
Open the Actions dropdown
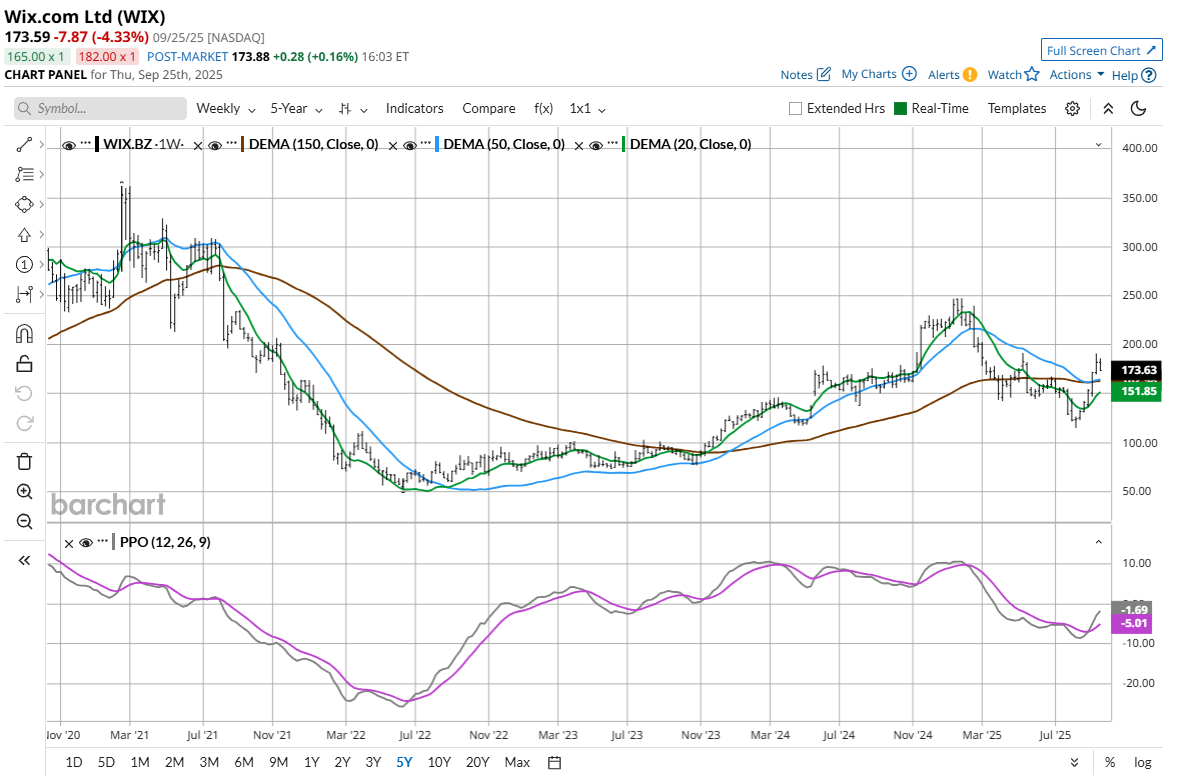1077,74
